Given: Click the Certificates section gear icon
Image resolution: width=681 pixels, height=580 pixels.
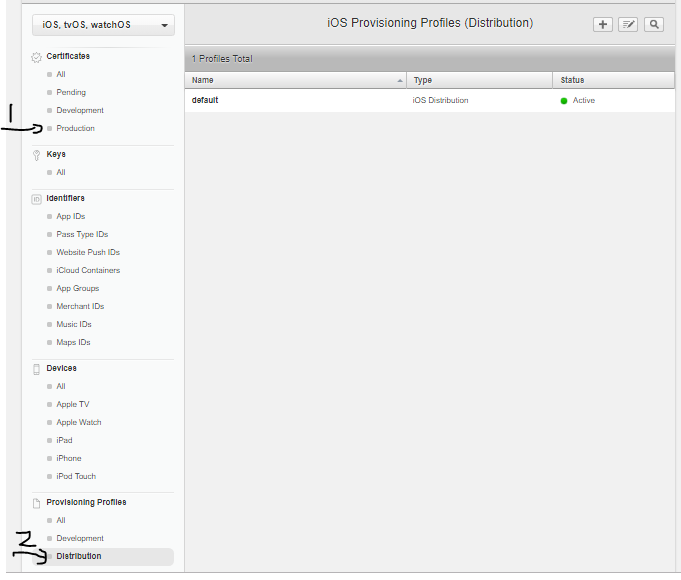Looking at the screenshot, I should (x=37, y=57).
